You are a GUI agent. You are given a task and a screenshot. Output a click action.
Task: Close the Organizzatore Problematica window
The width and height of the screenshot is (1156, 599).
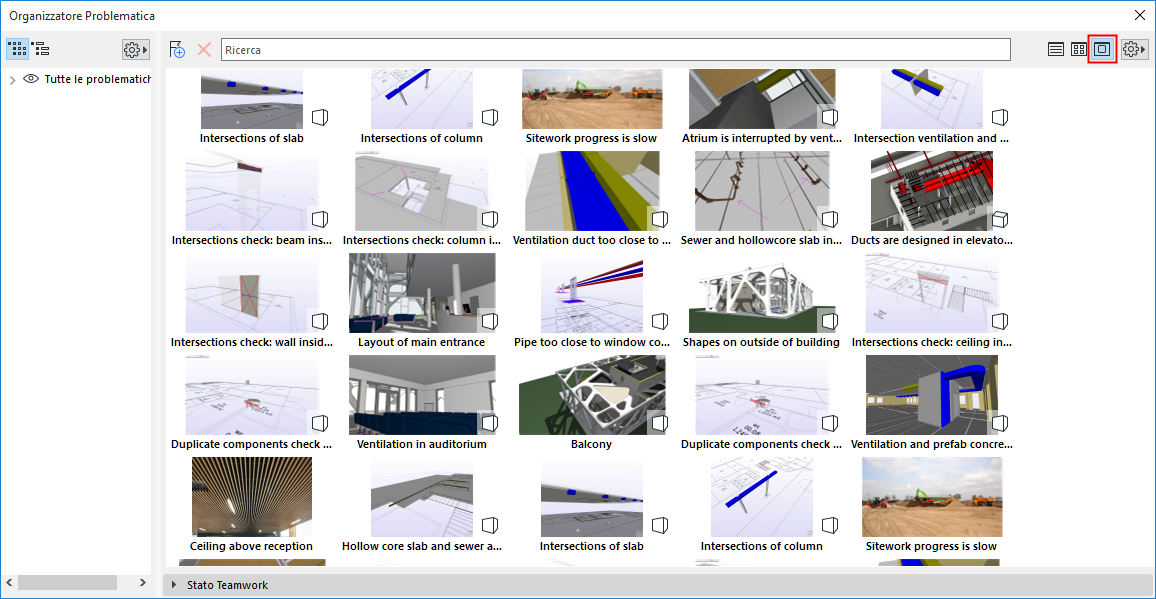click(1139, 15)
